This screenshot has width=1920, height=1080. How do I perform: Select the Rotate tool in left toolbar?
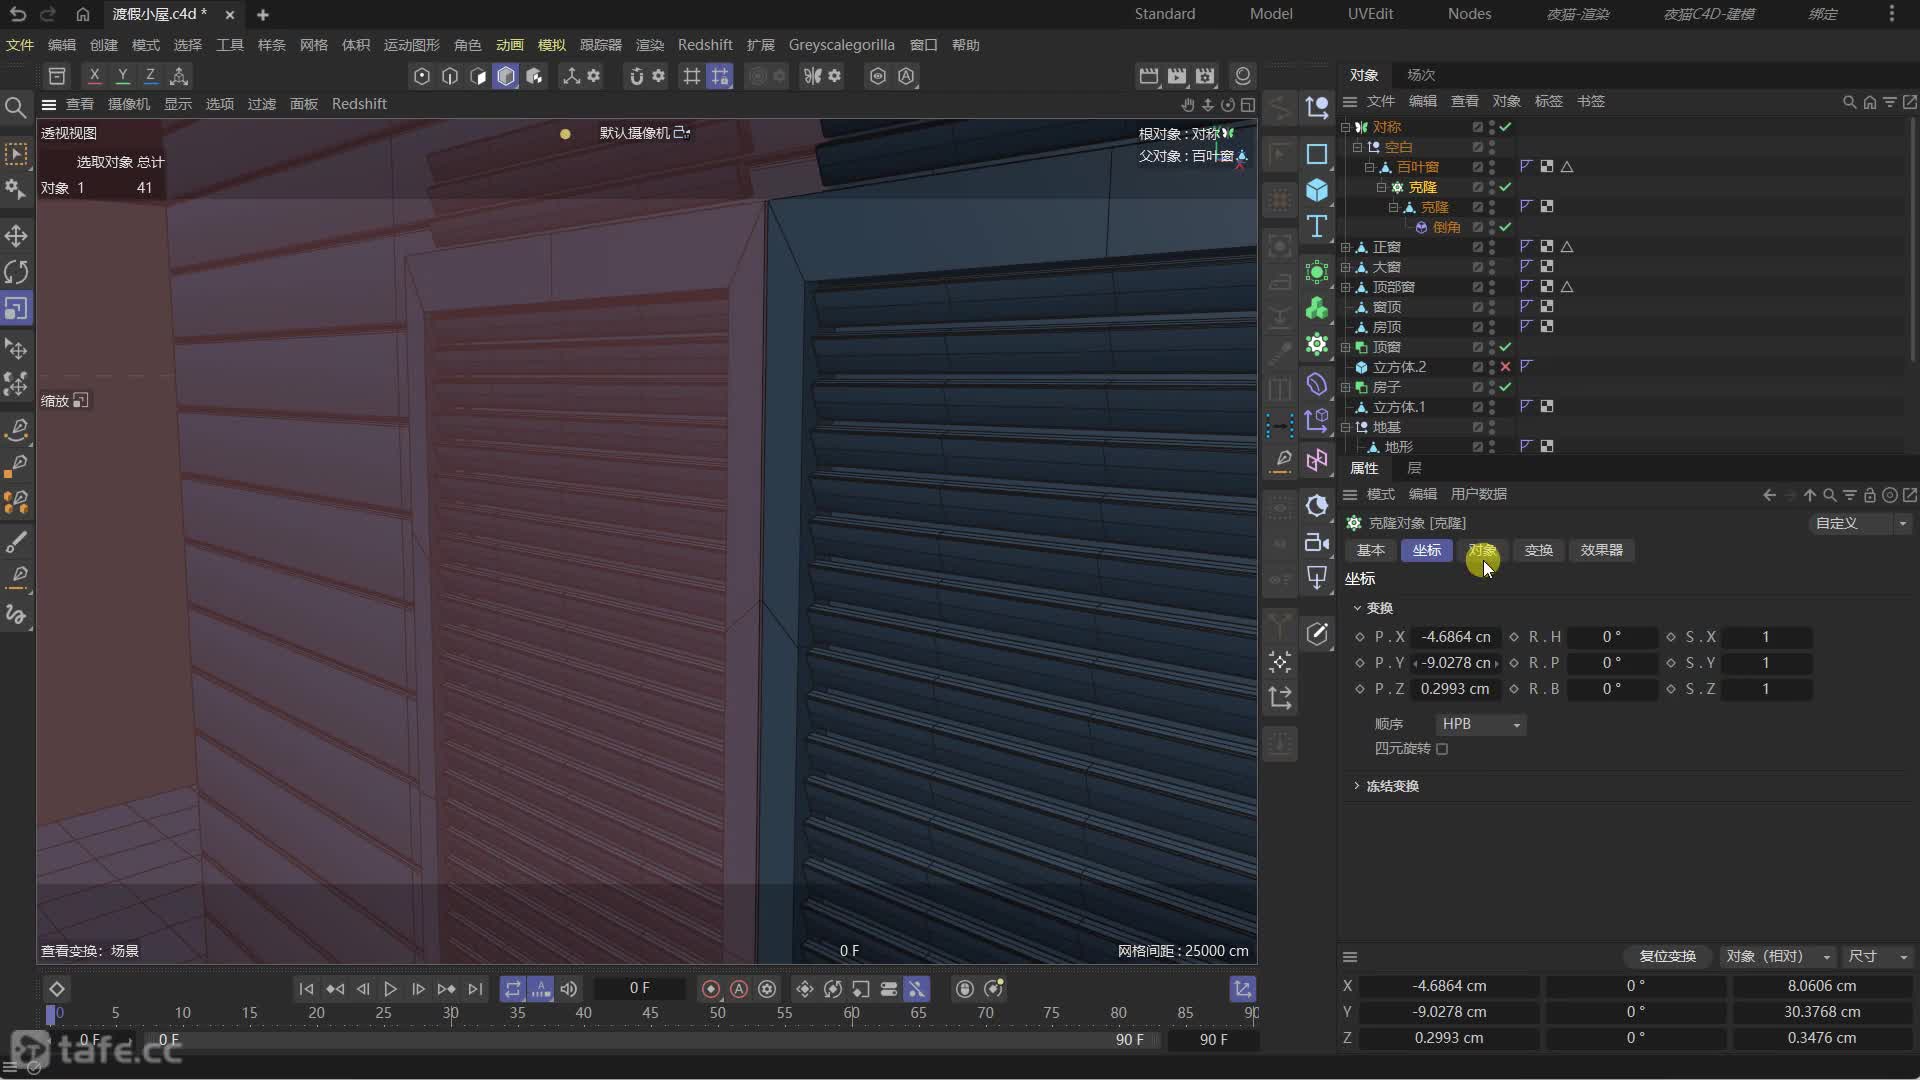click(16, 272)
